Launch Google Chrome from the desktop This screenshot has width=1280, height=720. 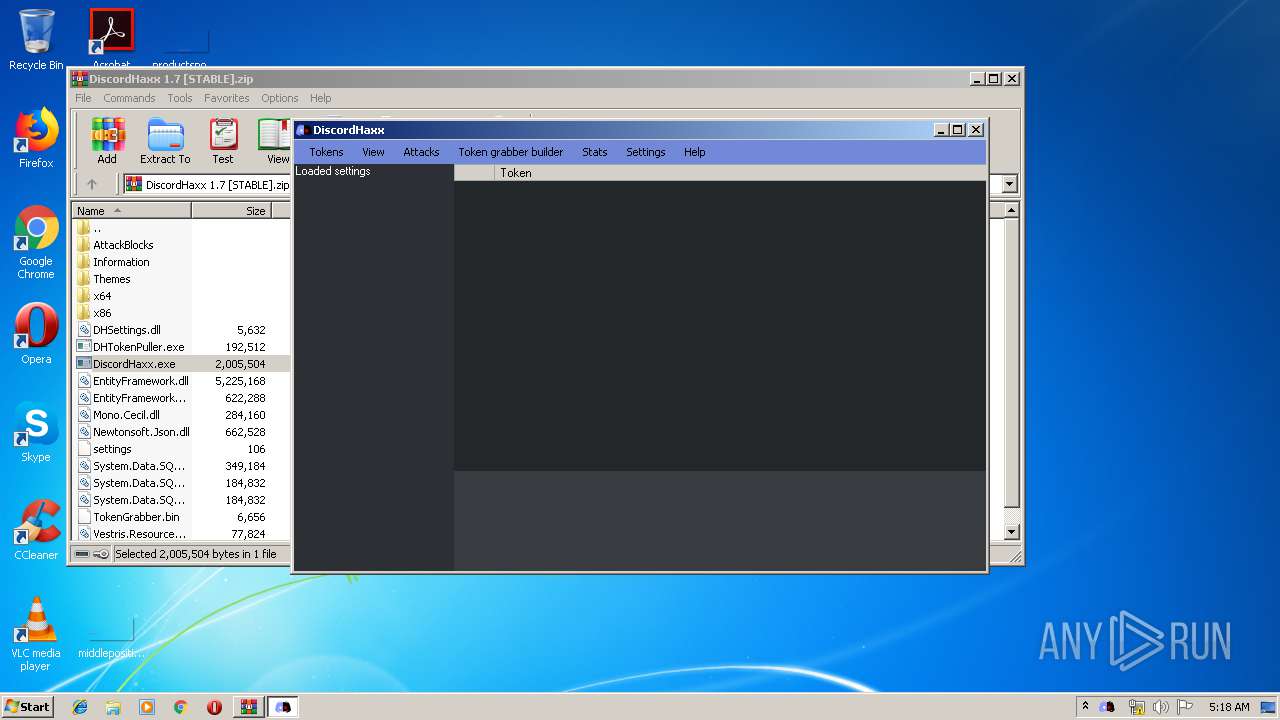pos(36,242)
